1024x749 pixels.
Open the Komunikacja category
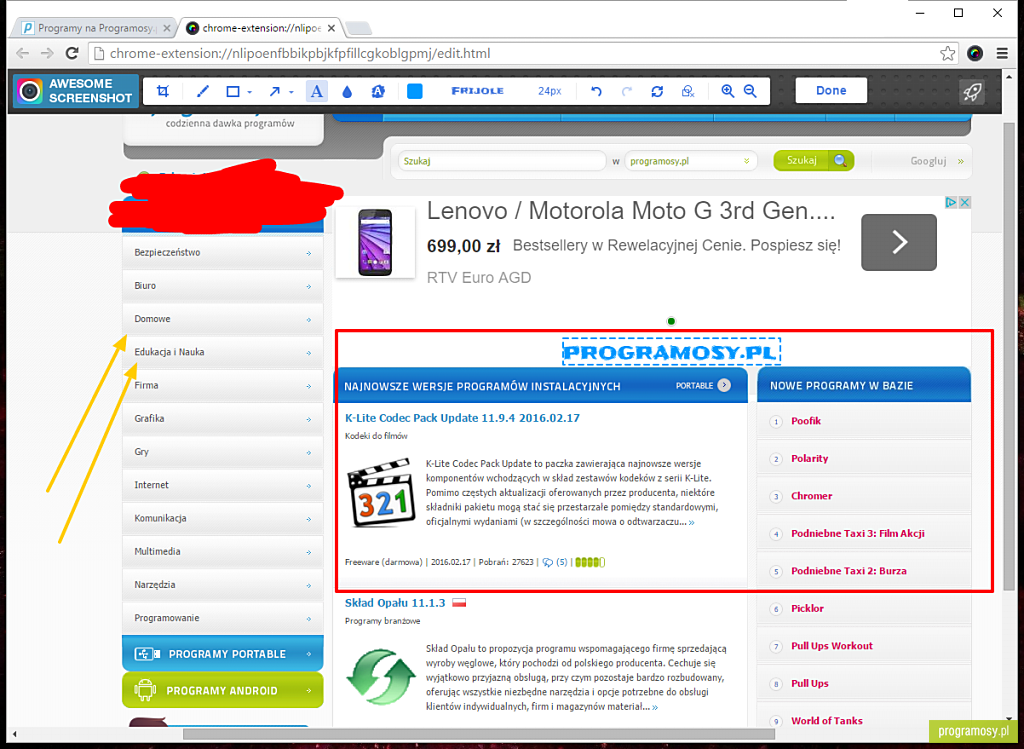(223, 518)
